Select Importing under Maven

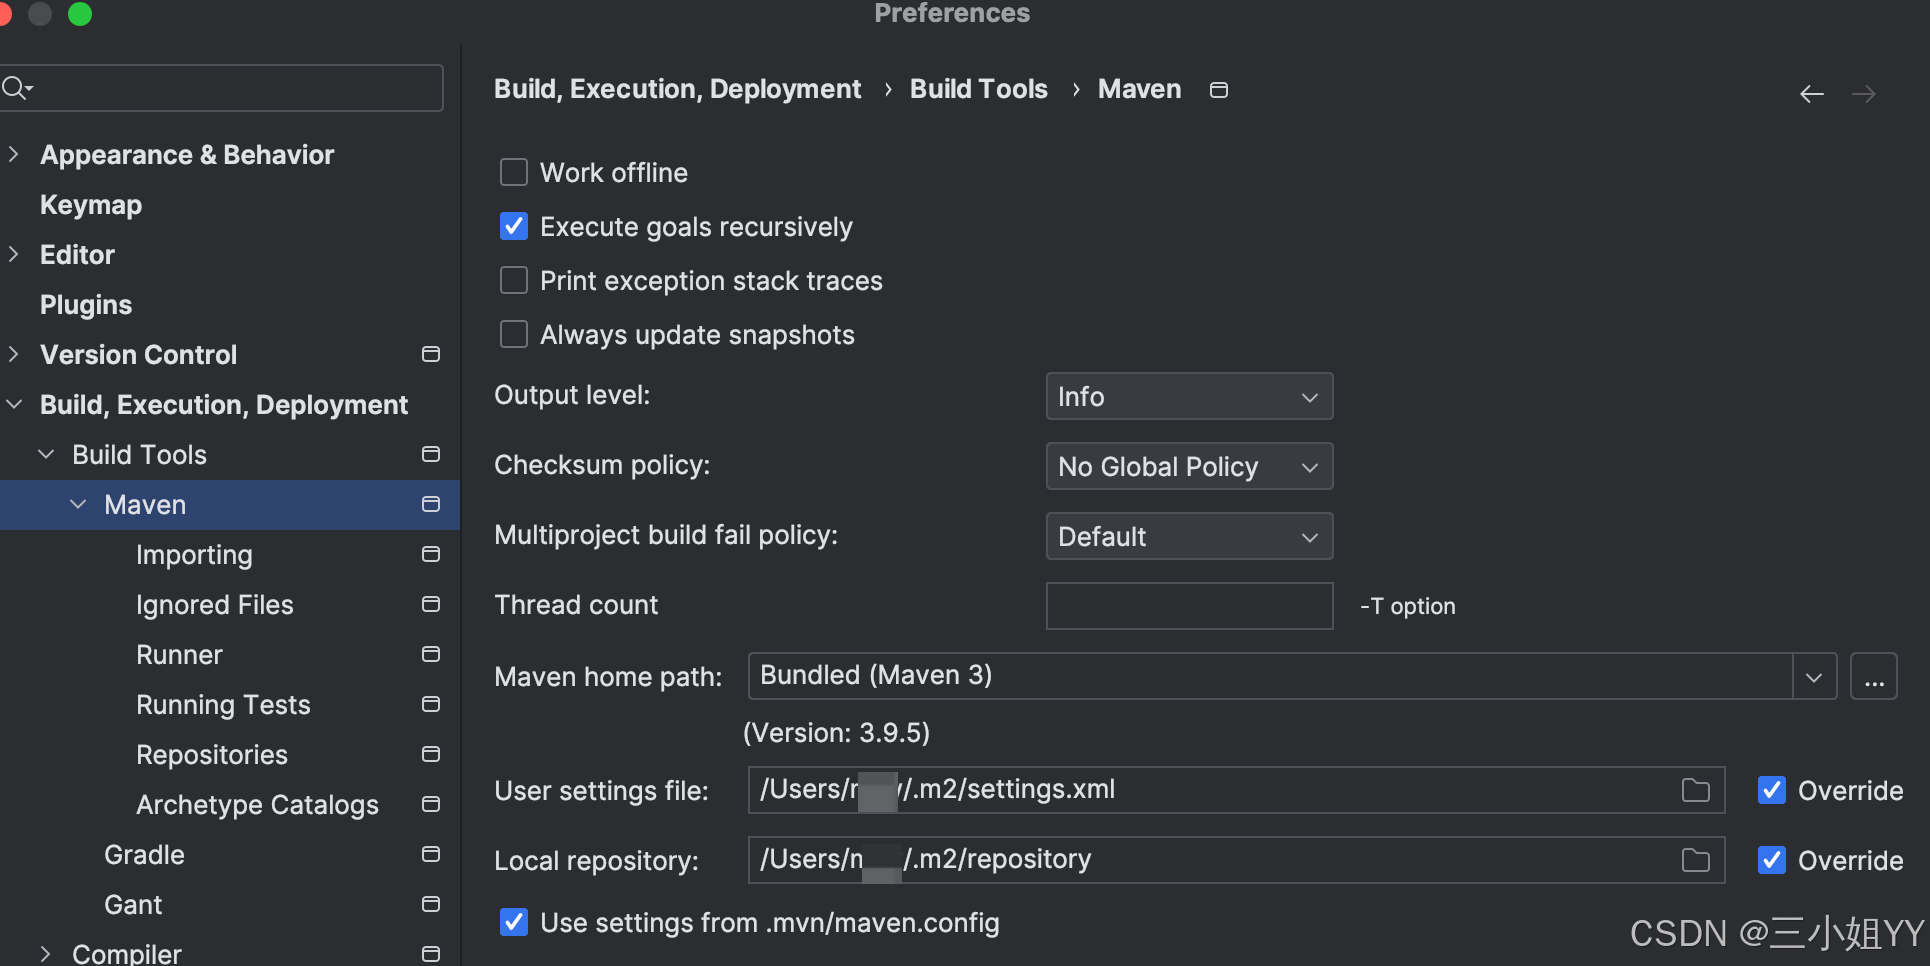coord(194,555)
